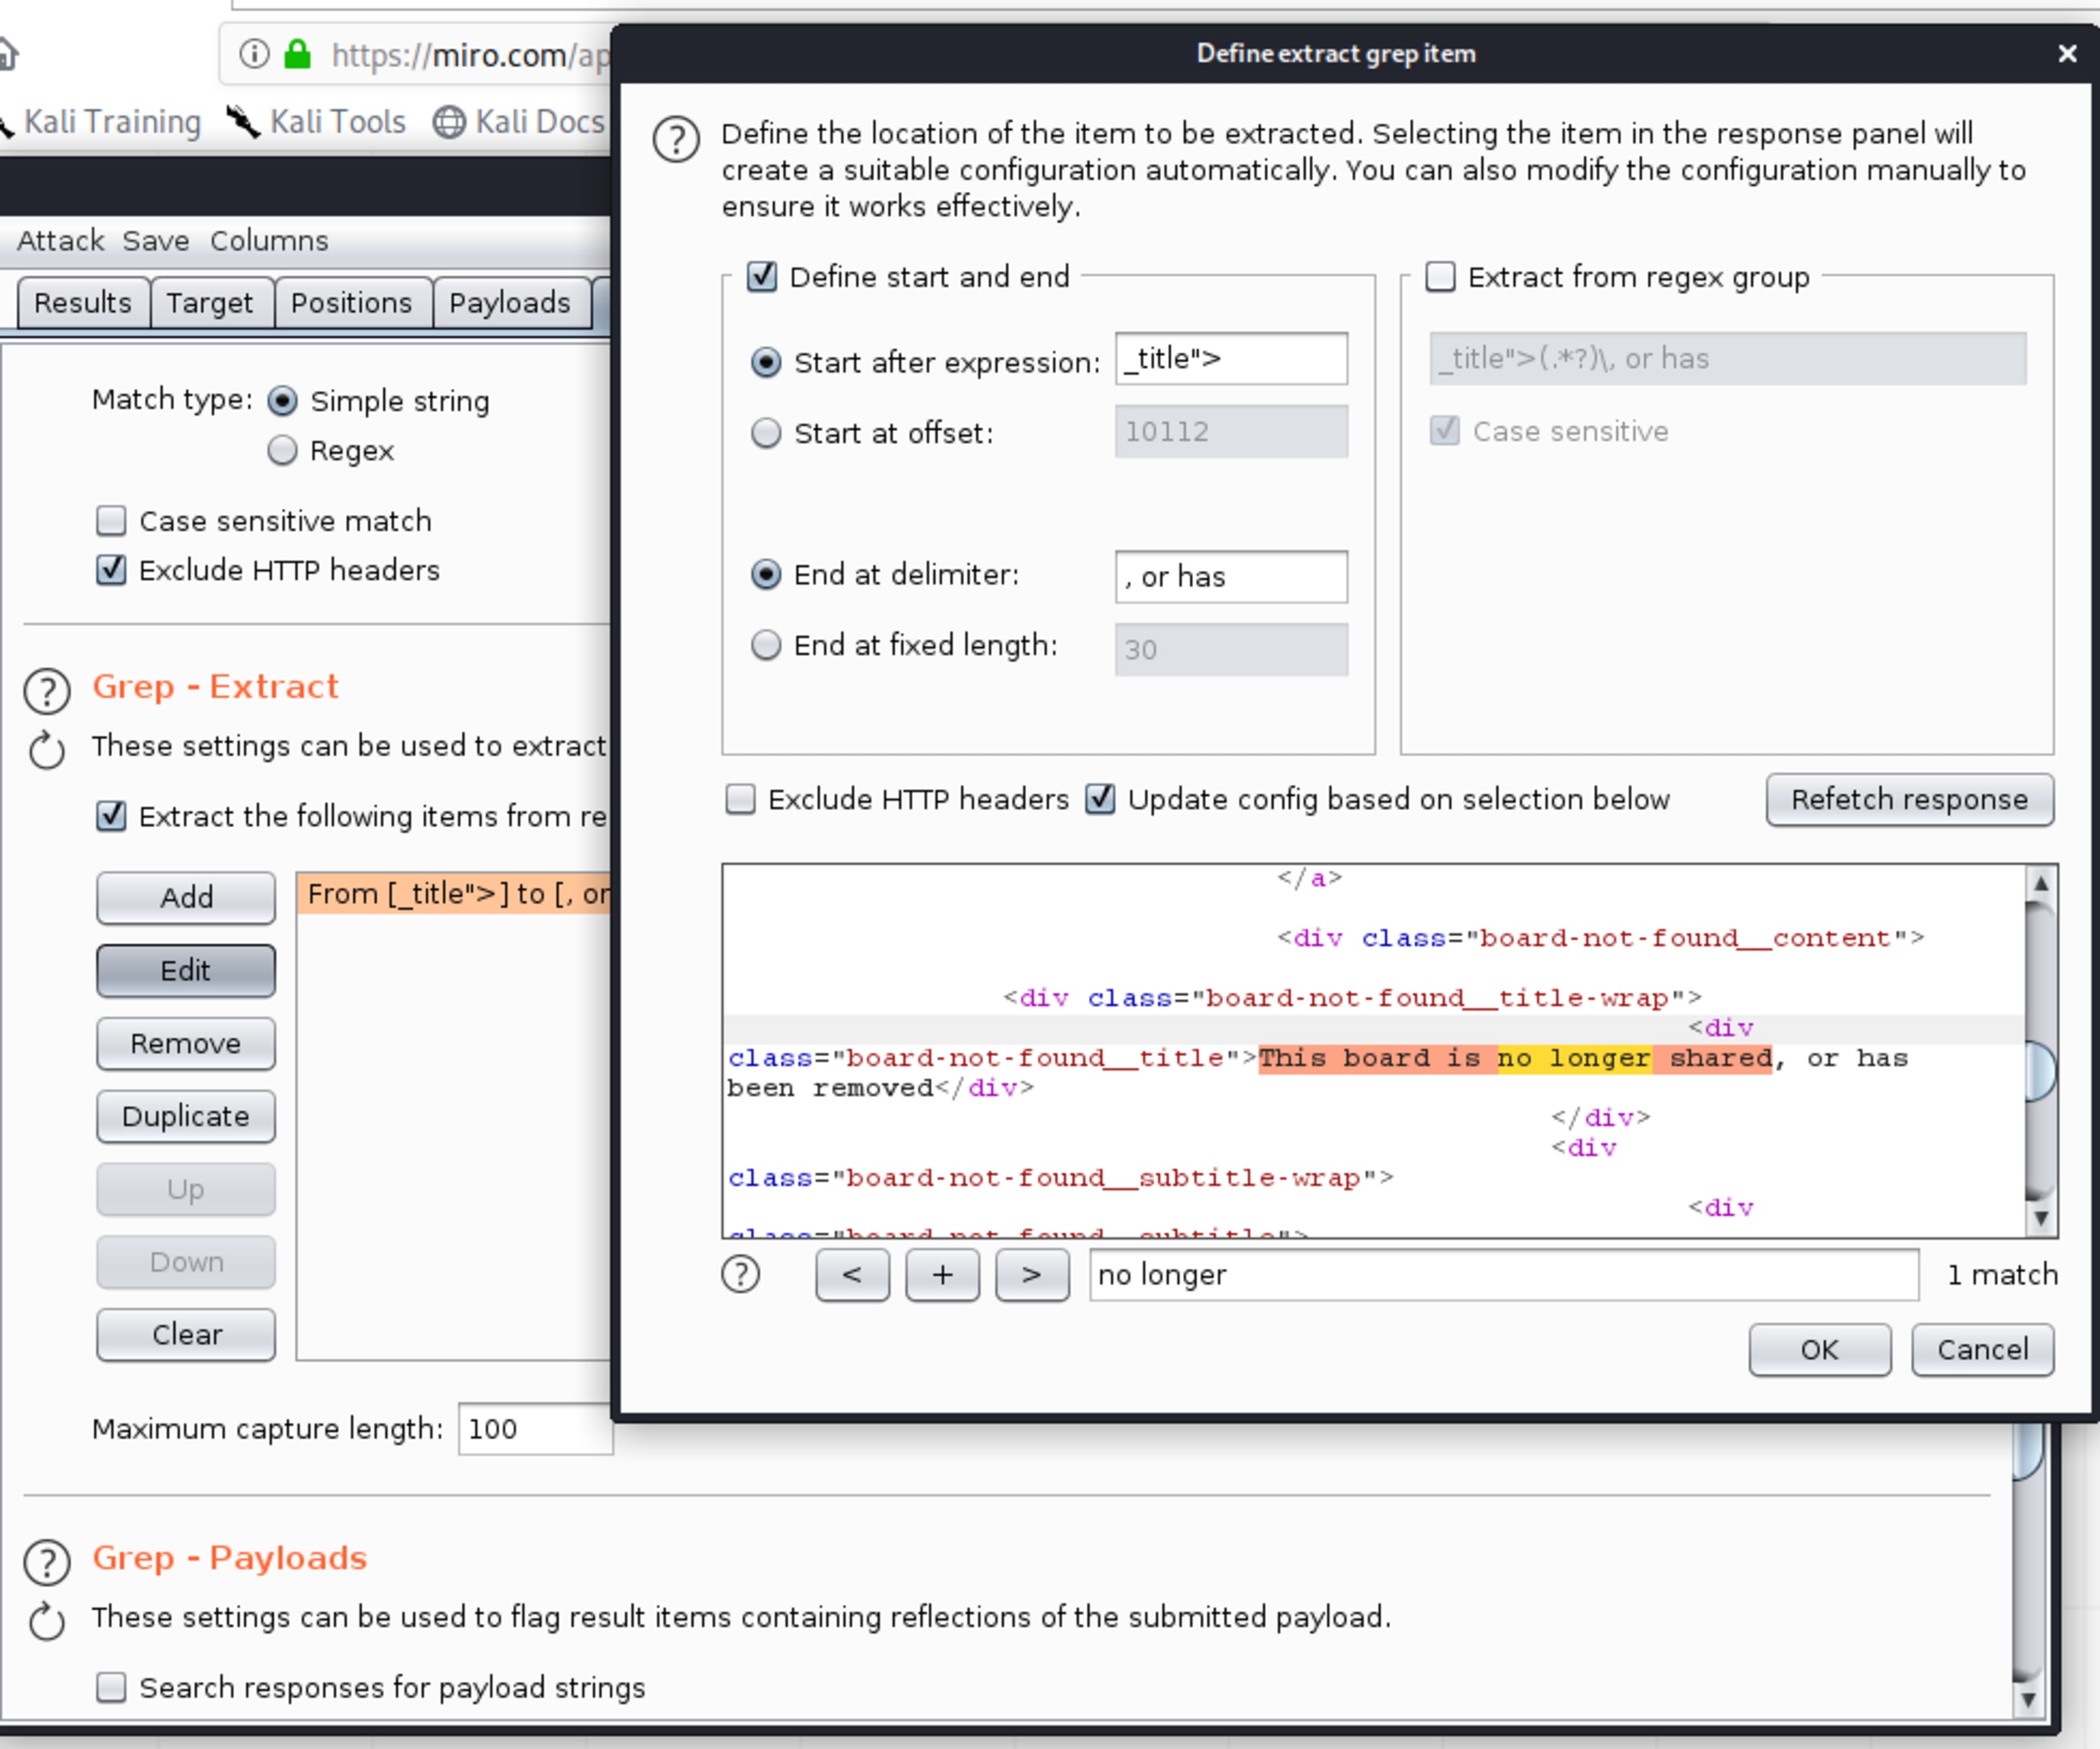Go to next search match
Viewport: 2100px width, 1749px height.
[x=1031, y=1274]
